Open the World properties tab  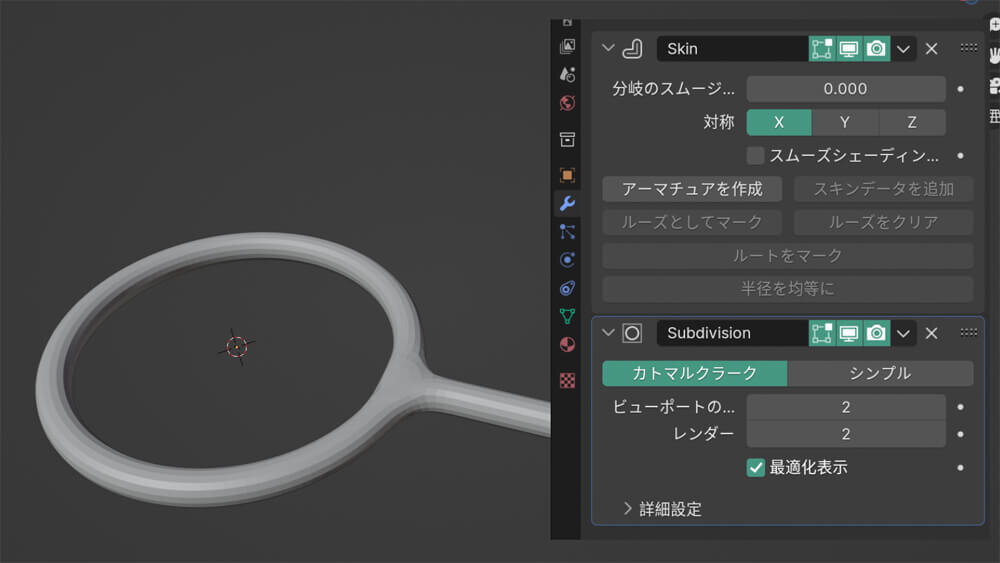coord(567,103)
